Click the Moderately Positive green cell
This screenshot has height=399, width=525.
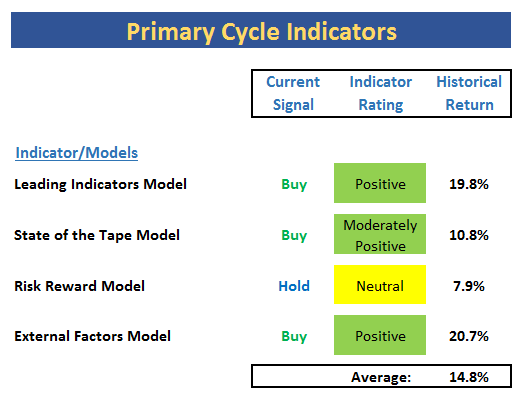pyautogui.click(x=380, y=234)
